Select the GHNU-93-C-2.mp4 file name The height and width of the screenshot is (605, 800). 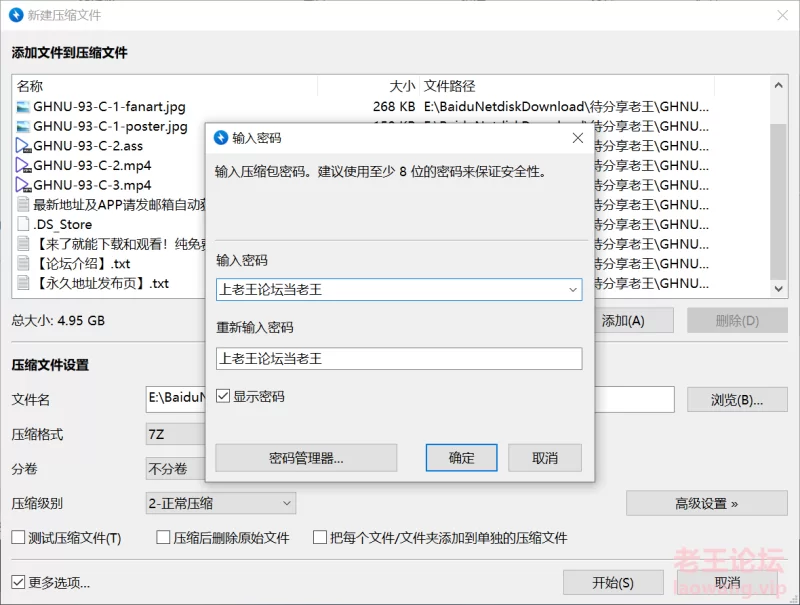click(92, 165)
